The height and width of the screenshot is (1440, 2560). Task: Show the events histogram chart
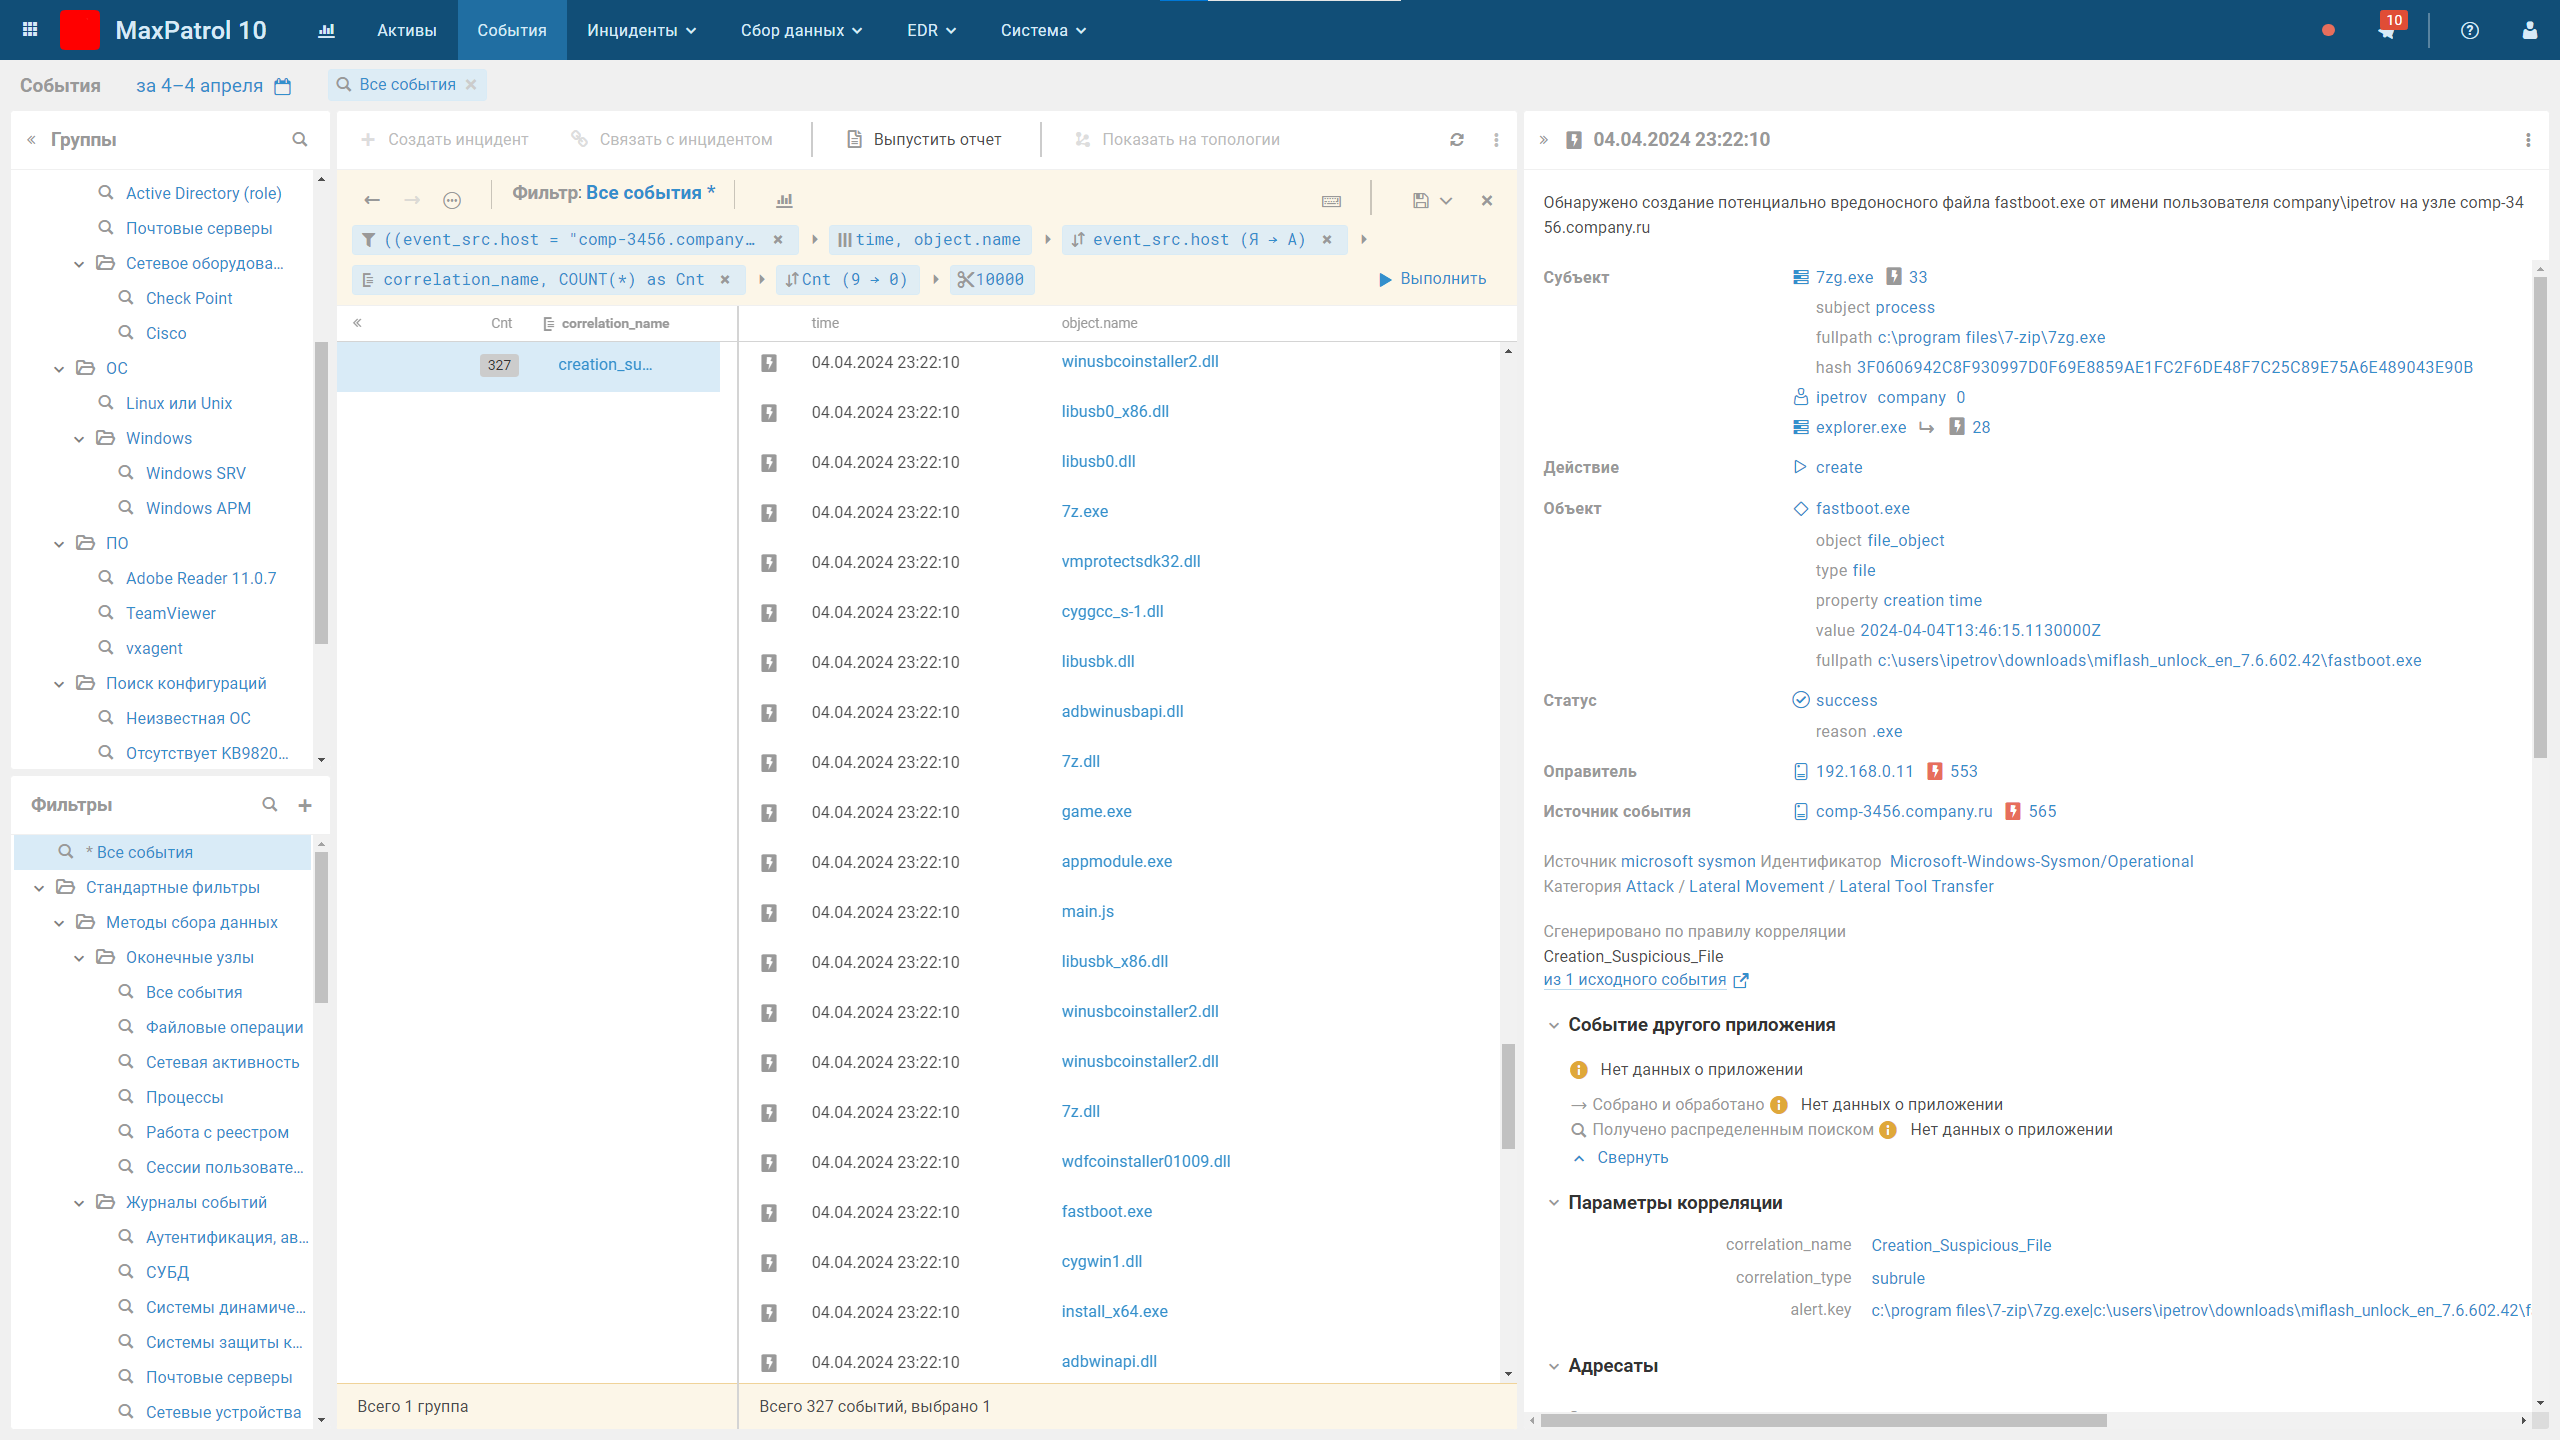(x=784, y=200)
